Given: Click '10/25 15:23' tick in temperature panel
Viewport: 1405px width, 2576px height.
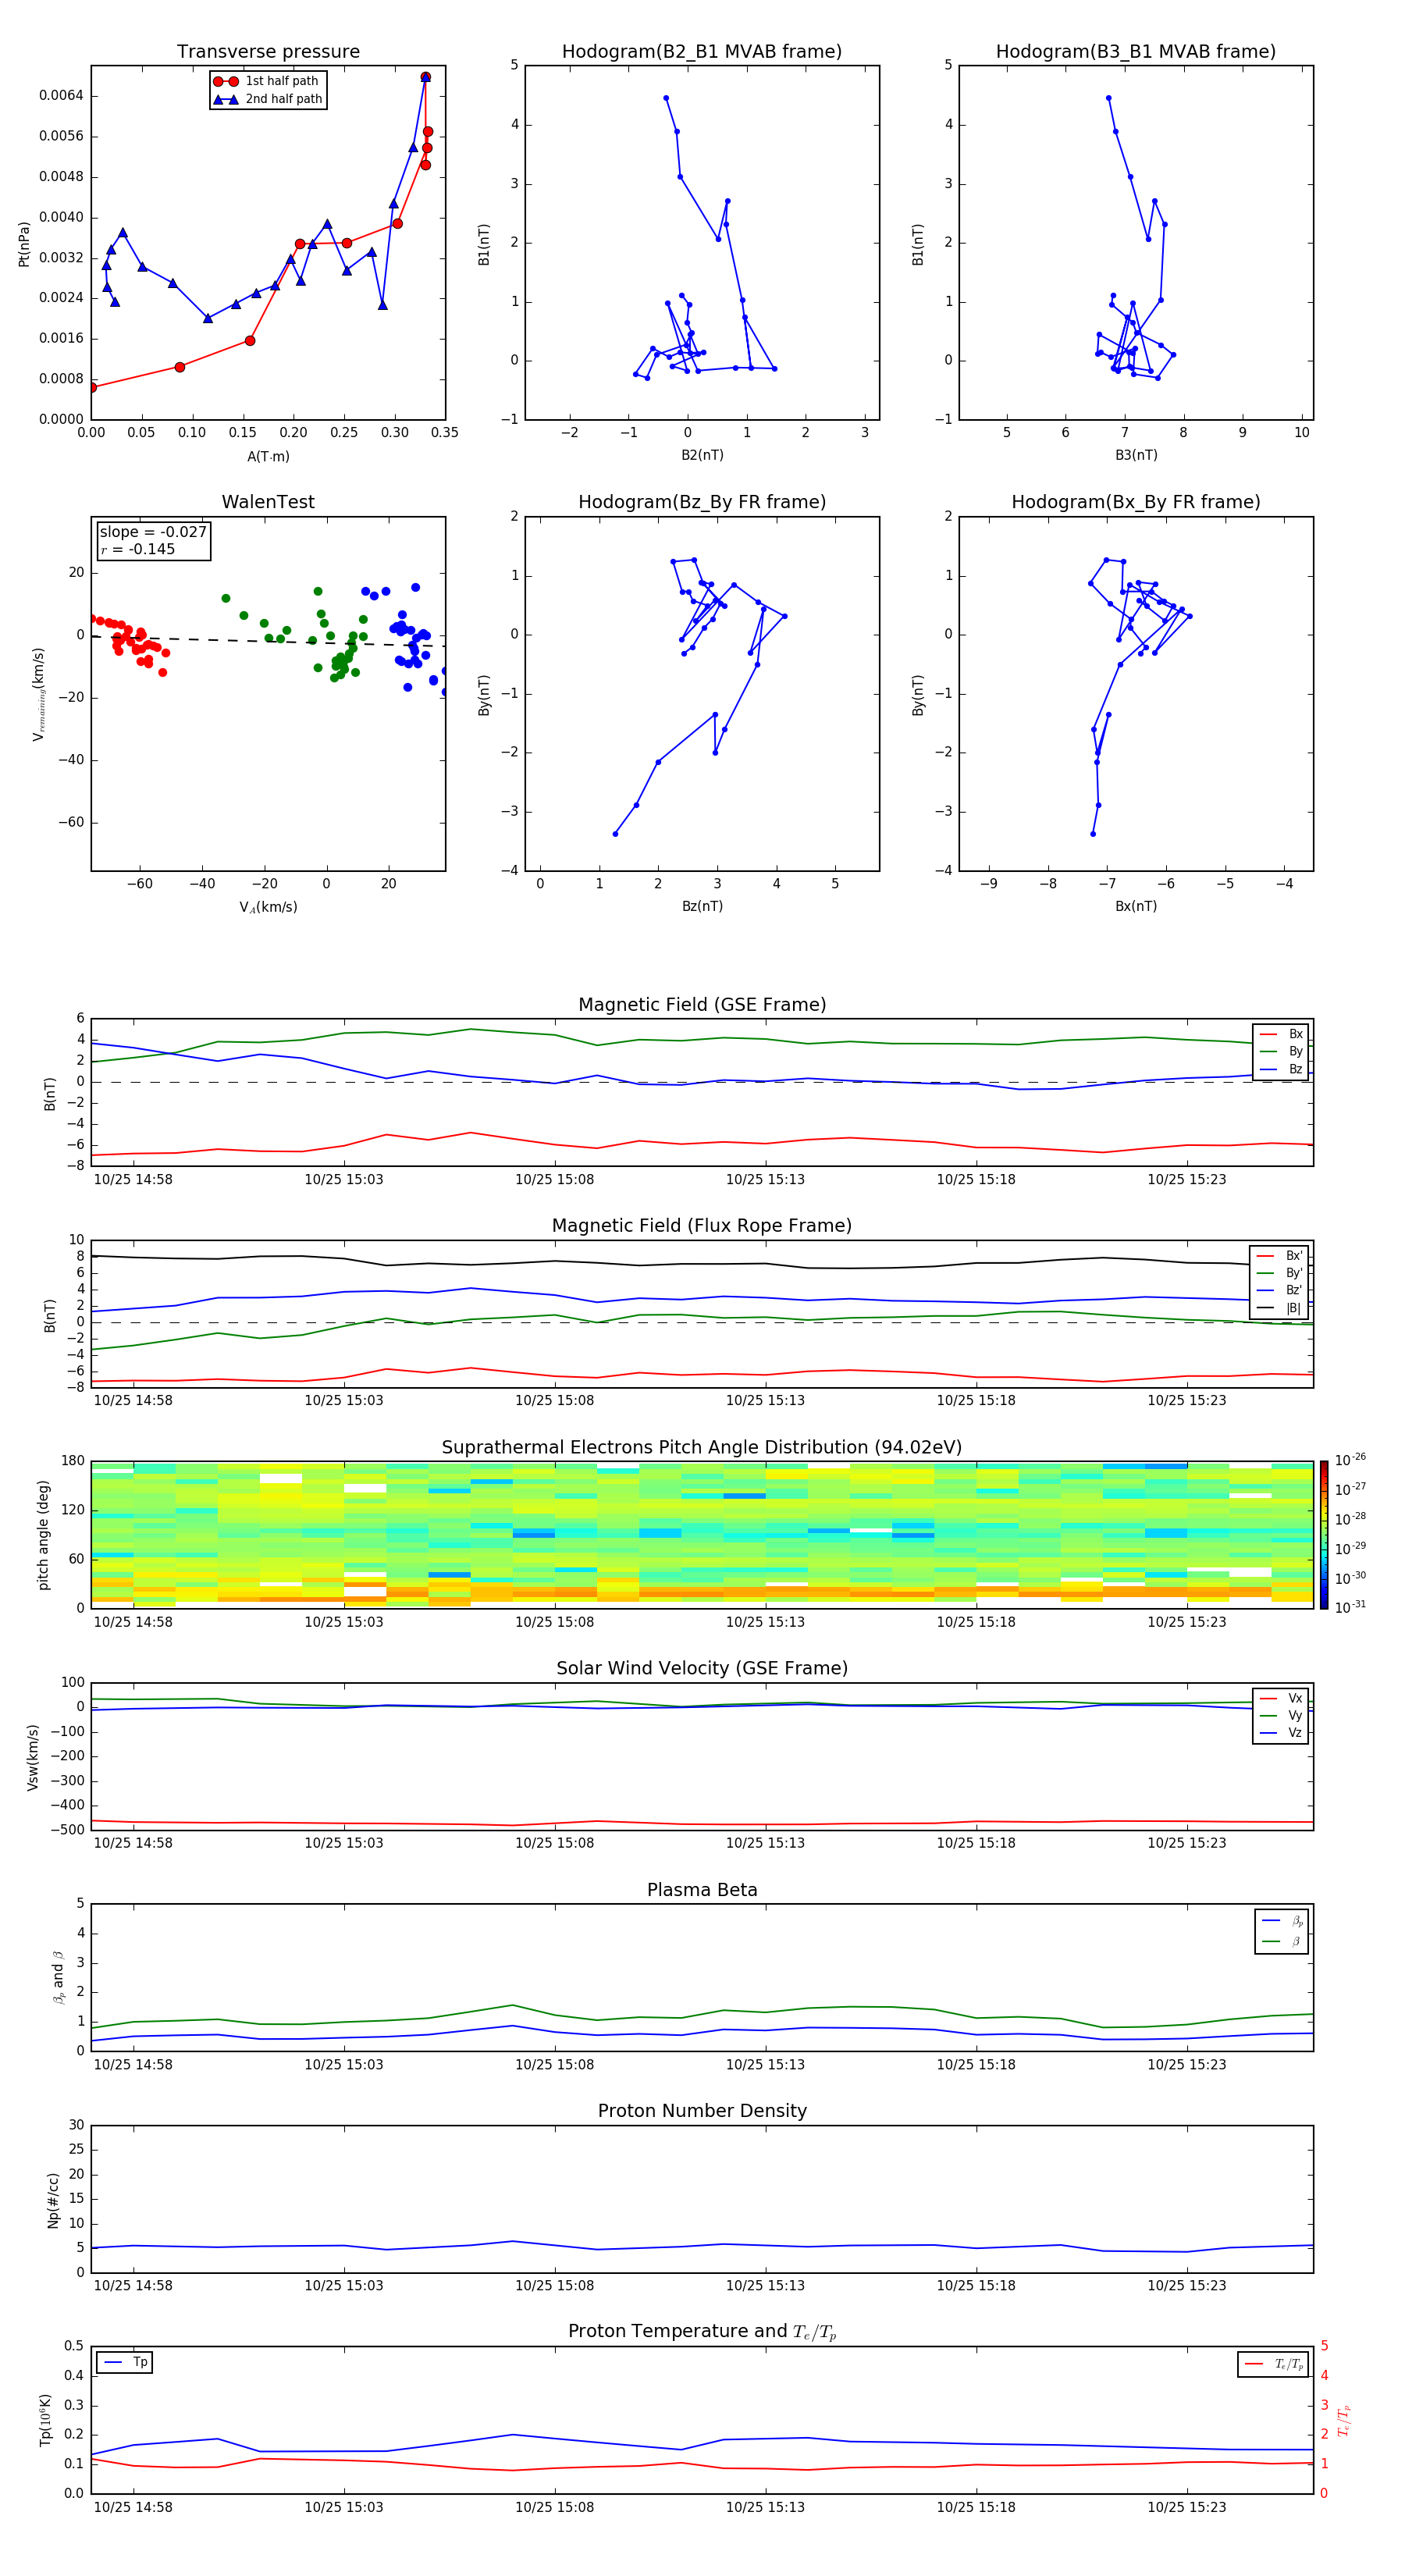Looking at the screenshot, I should (x=1187, y=2507).
